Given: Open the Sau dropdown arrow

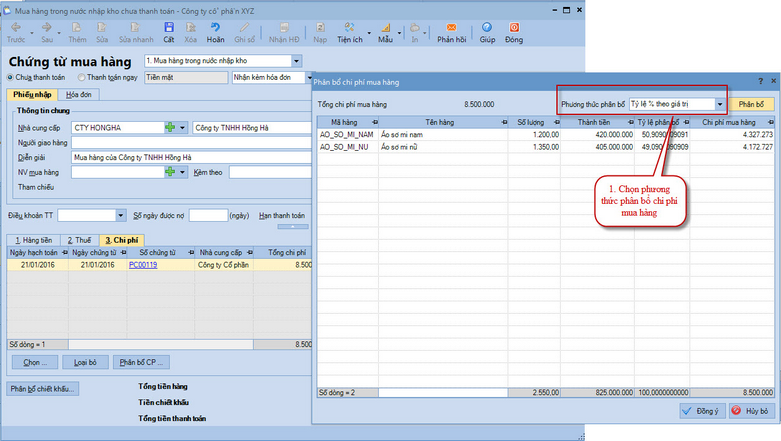Looking at the screenshot, I should click(59, 33).
